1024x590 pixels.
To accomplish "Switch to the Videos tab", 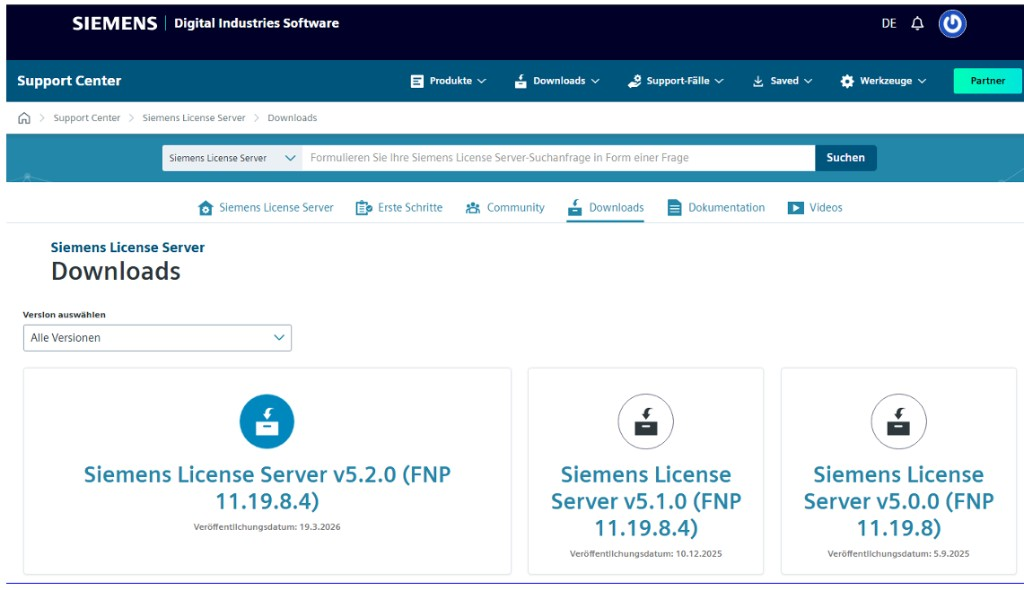I will click(815, 208).
